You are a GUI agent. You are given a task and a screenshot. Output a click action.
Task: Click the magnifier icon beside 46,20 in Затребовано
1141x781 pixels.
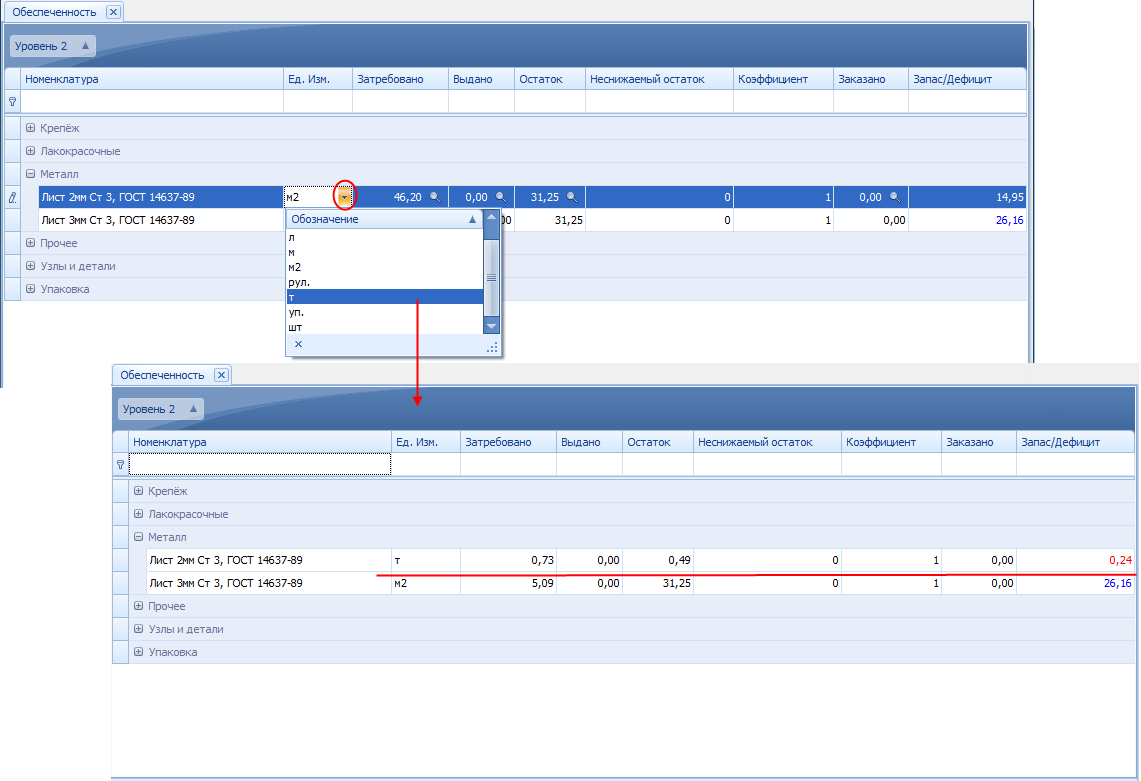coord(434,197)
